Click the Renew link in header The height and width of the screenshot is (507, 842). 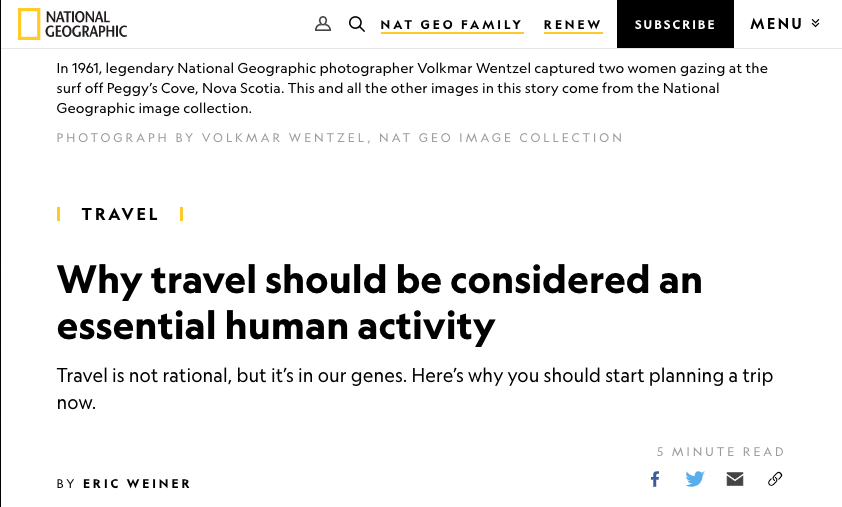(572, 25)
